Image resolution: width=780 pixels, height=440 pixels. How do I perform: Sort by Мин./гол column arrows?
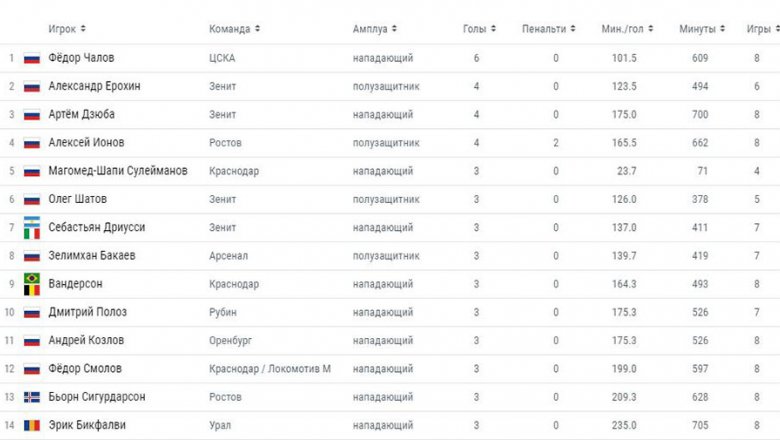[x=651, y=29]
